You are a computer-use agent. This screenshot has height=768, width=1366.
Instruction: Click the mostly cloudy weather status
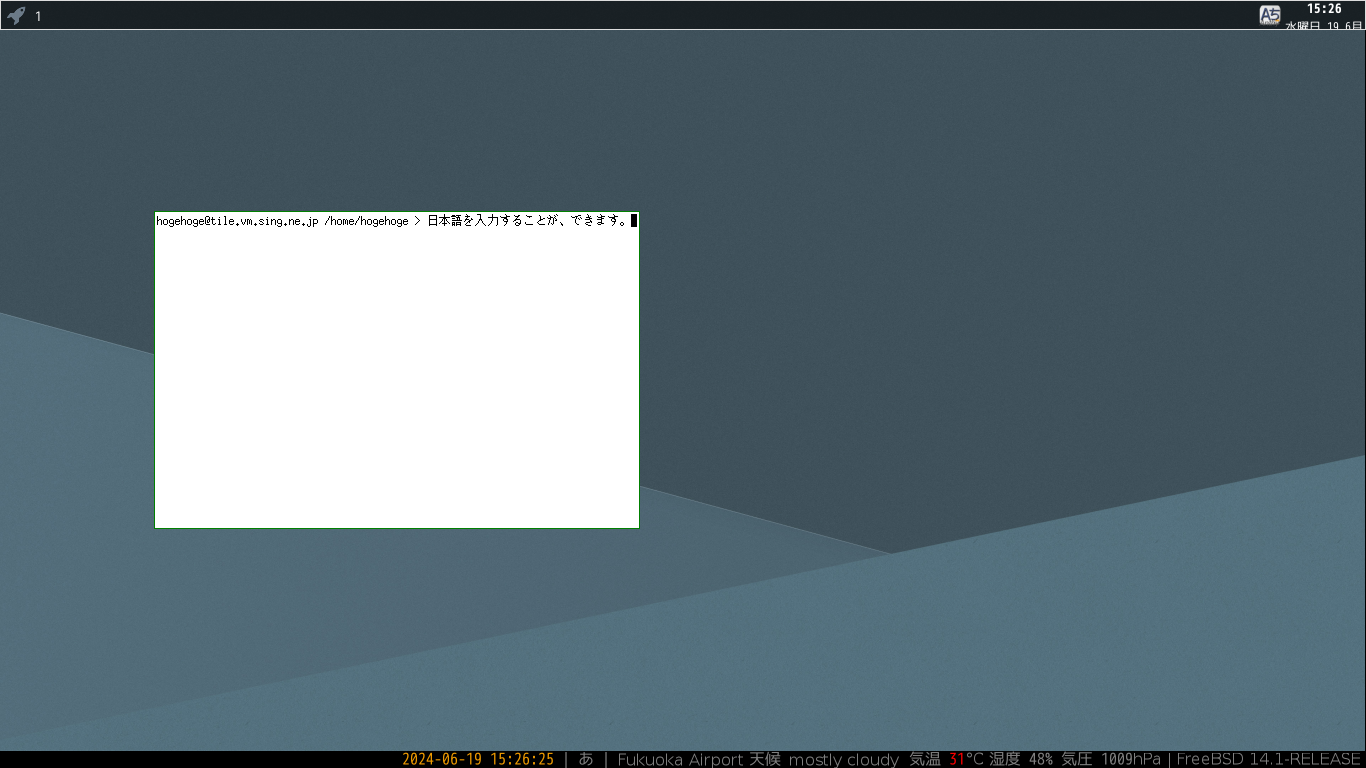click(x=843, y=759)
